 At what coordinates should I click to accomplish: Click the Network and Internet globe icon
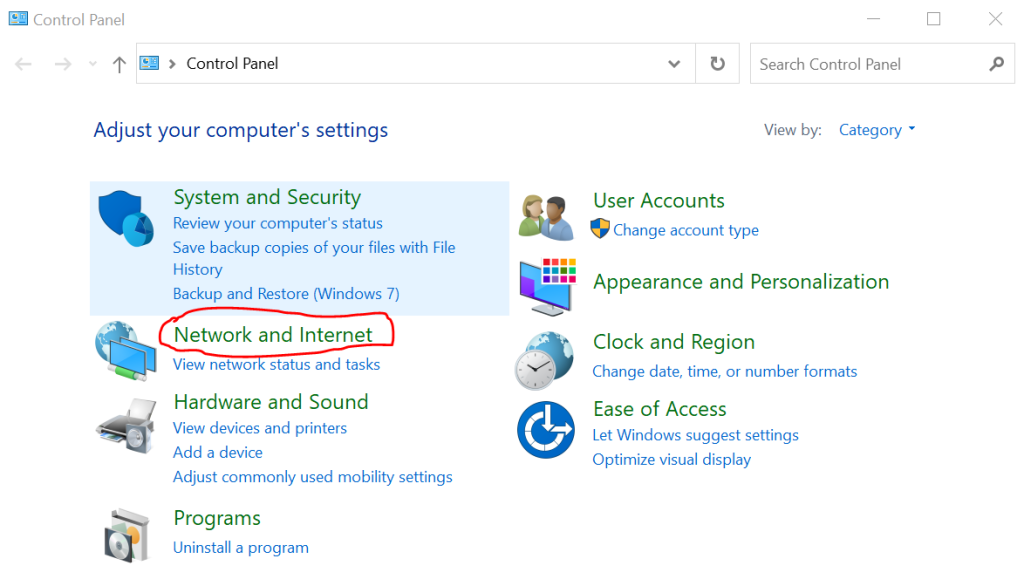[x=125, y=351]
